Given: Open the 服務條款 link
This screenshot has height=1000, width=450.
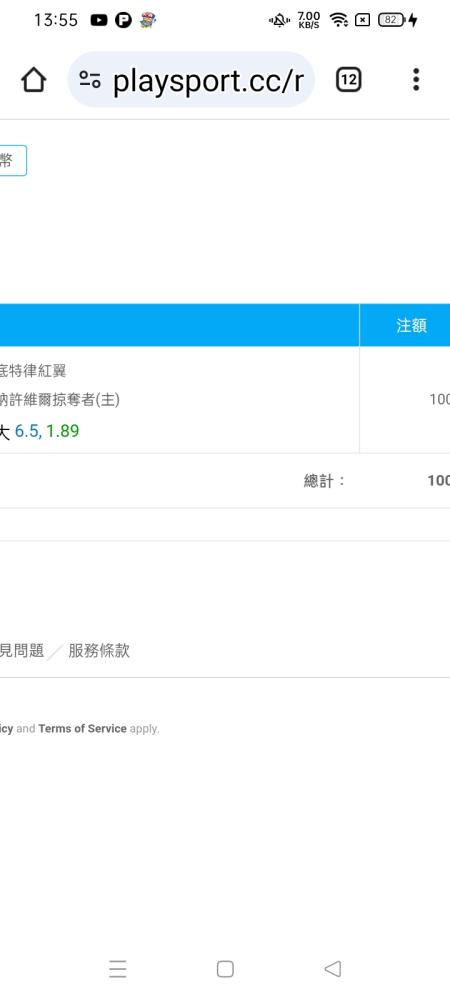Looking at the screenshot, I should (99, 651).
